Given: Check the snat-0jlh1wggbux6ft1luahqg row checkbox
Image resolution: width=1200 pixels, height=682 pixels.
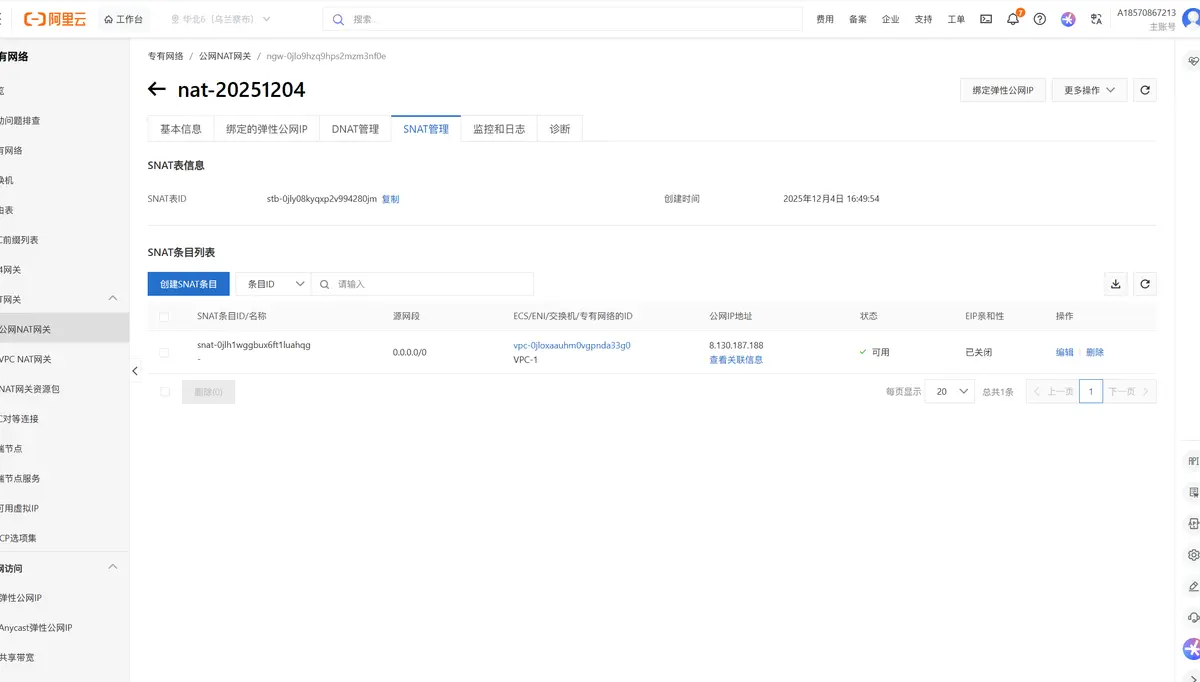Looking at the screenshot, I should click(x=165, y=352).
